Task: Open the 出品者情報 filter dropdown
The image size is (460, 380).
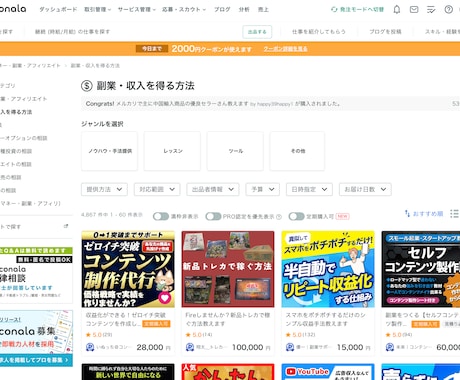Action: tap(213, 189)
